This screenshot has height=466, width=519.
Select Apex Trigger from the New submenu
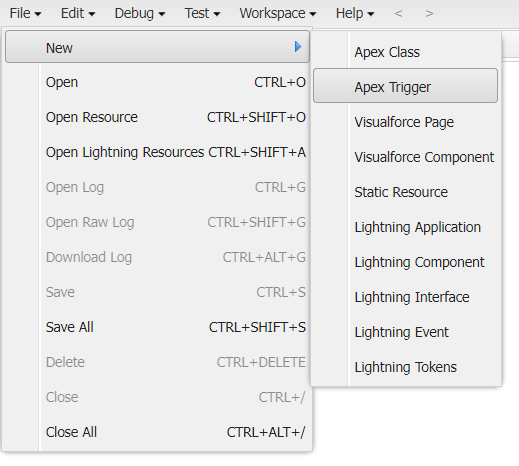(x=405, y=86)
